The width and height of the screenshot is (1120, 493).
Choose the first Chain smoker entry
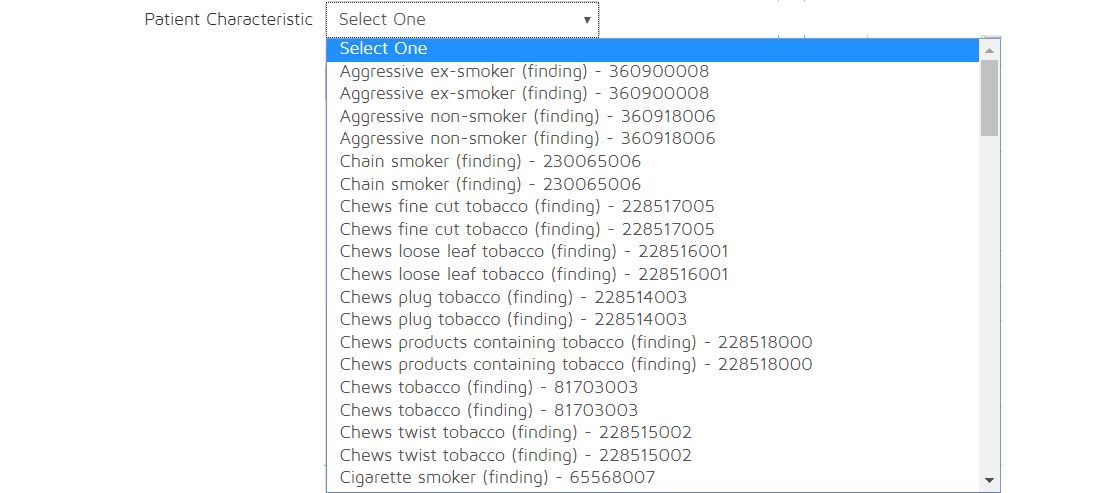pyautogui.click(x=490, y=162)
